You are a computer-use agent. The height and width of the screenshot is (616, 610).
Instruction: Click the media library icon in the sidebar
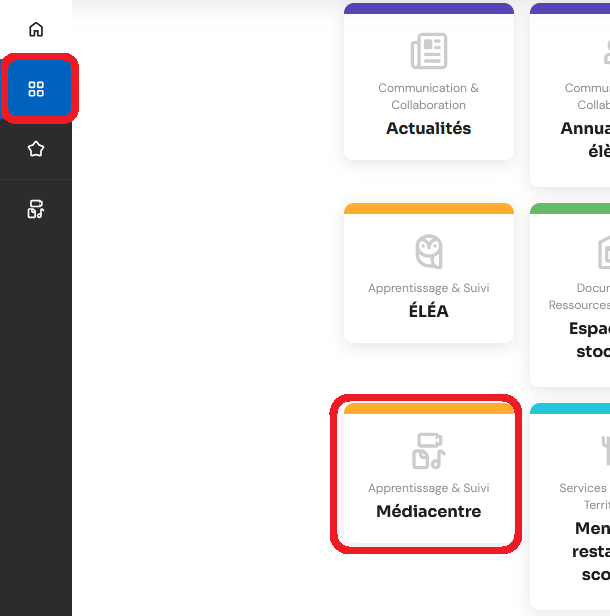tap(36, 209)
